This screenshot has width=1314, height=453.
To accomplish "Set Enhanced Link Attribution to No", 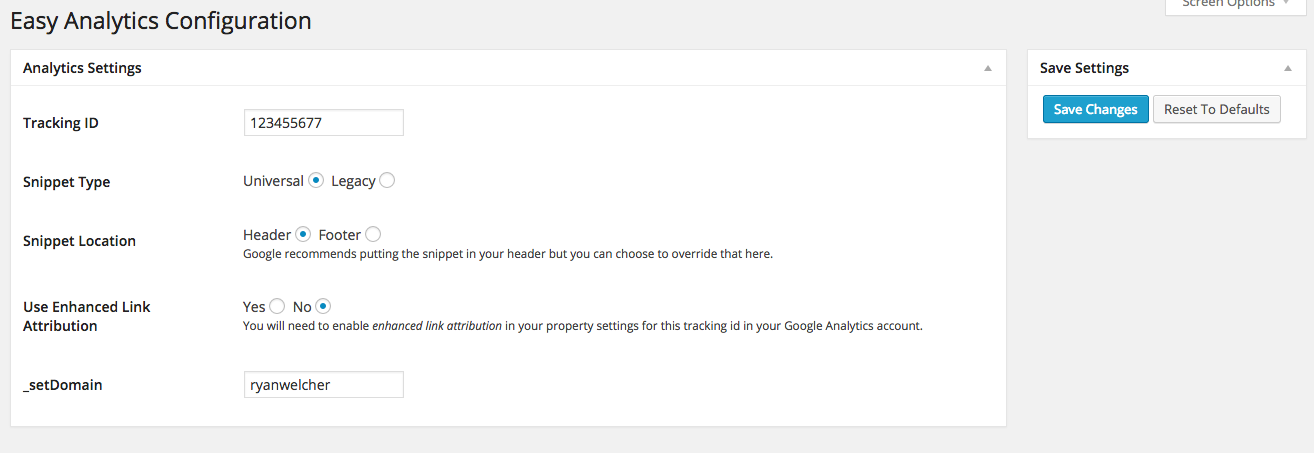I will pyautogui.click(x=324, y=307).
